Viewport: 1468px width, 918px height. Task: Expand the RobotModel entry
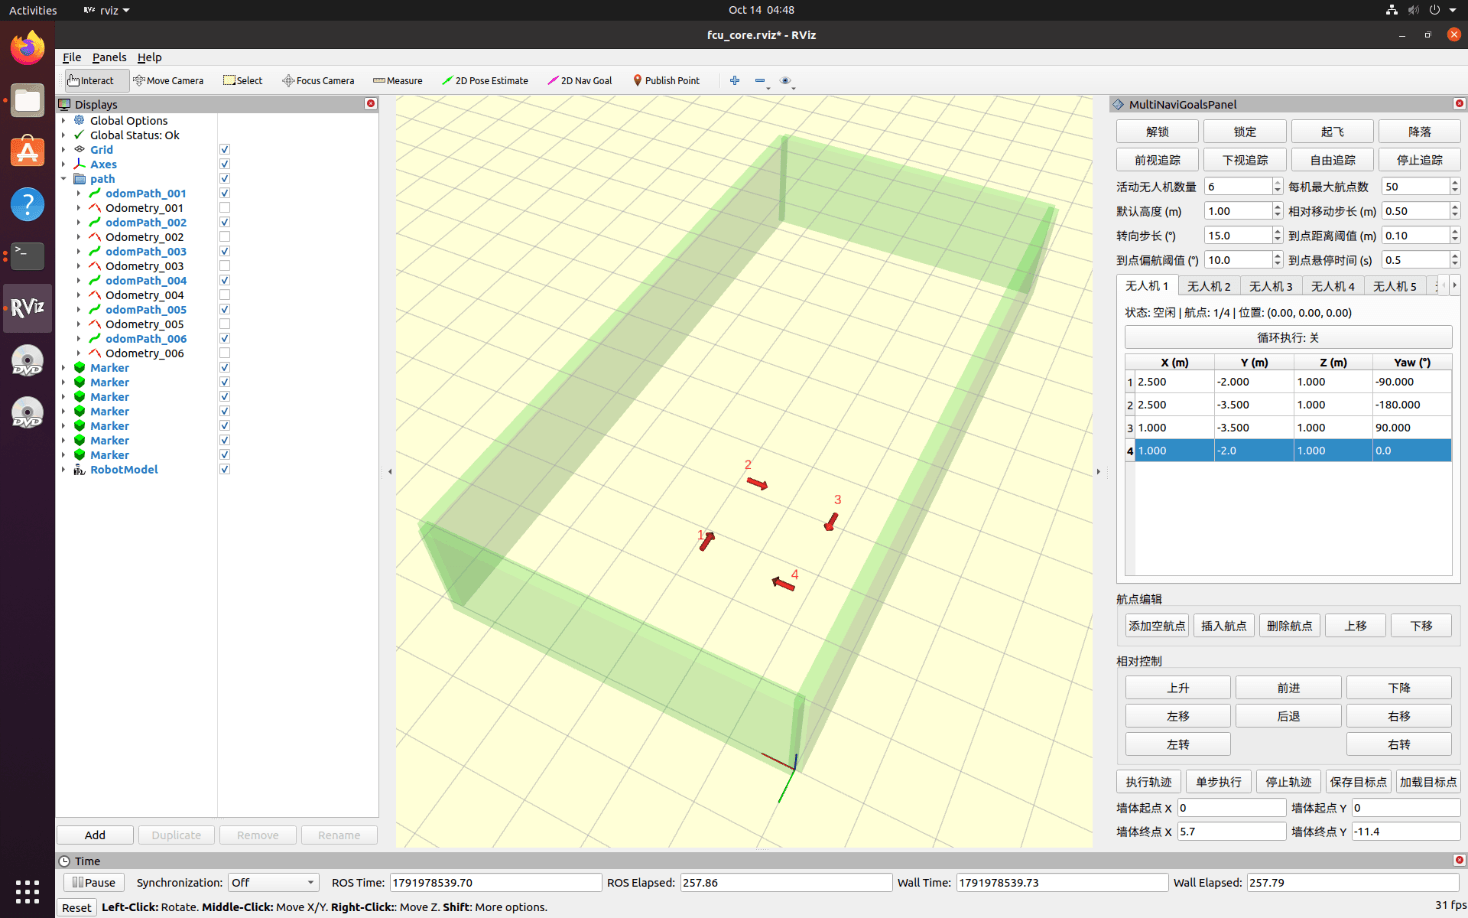coord(64,469)
